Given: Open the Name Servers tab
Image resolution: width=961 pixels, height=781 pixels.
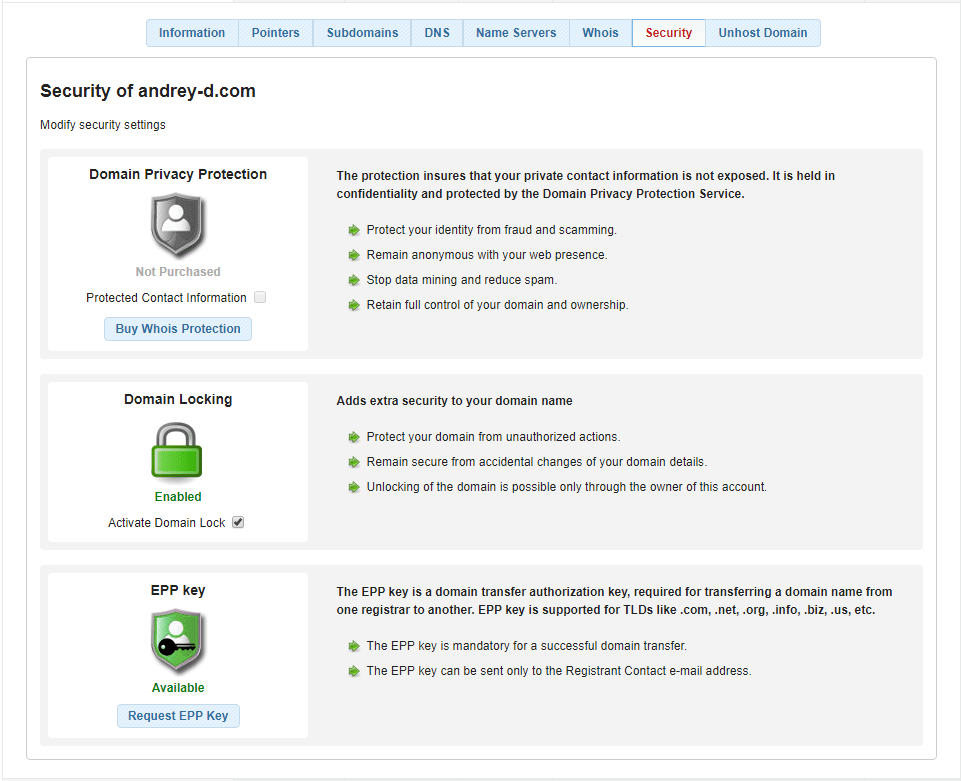Looking at the screenshot, I should point(516,33).
